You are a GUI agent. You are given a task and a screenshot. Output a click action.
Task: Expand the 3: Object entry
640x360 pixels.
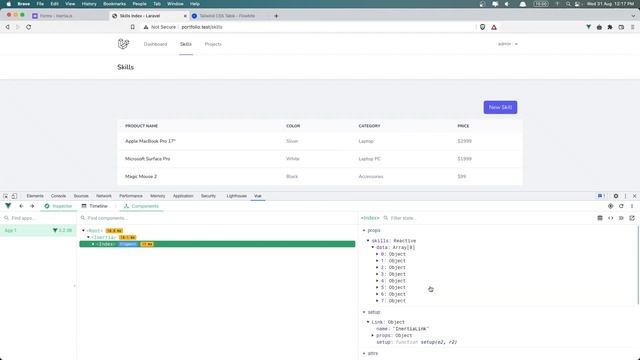(x=377, y=274)
